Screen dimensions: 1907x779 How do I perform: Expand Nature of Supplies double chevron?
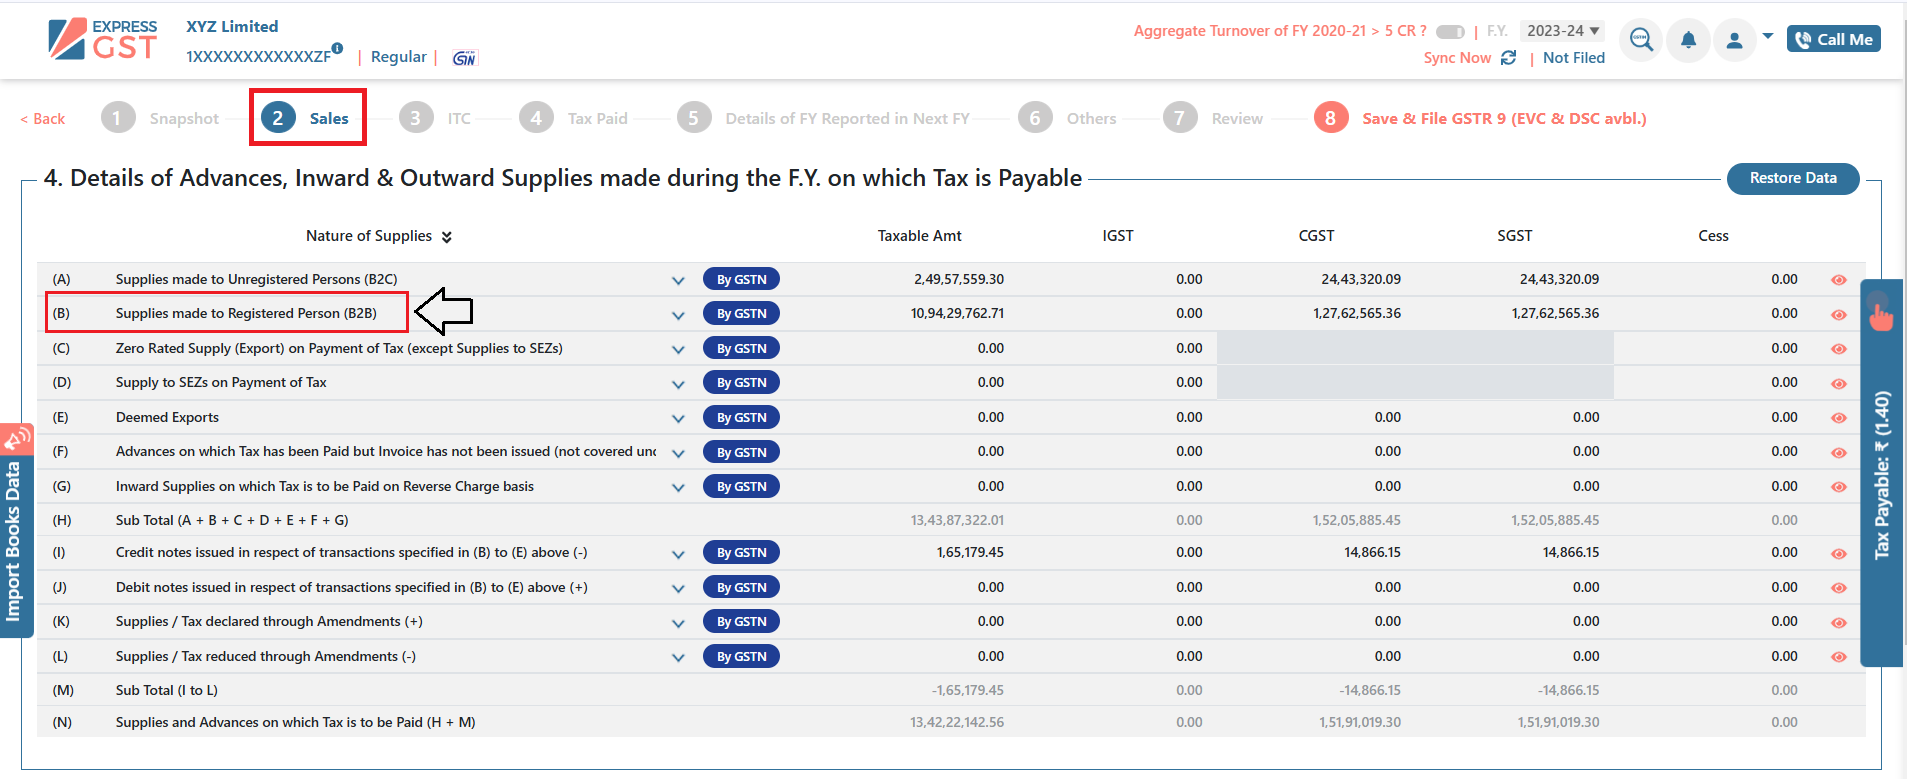(447, 237)
